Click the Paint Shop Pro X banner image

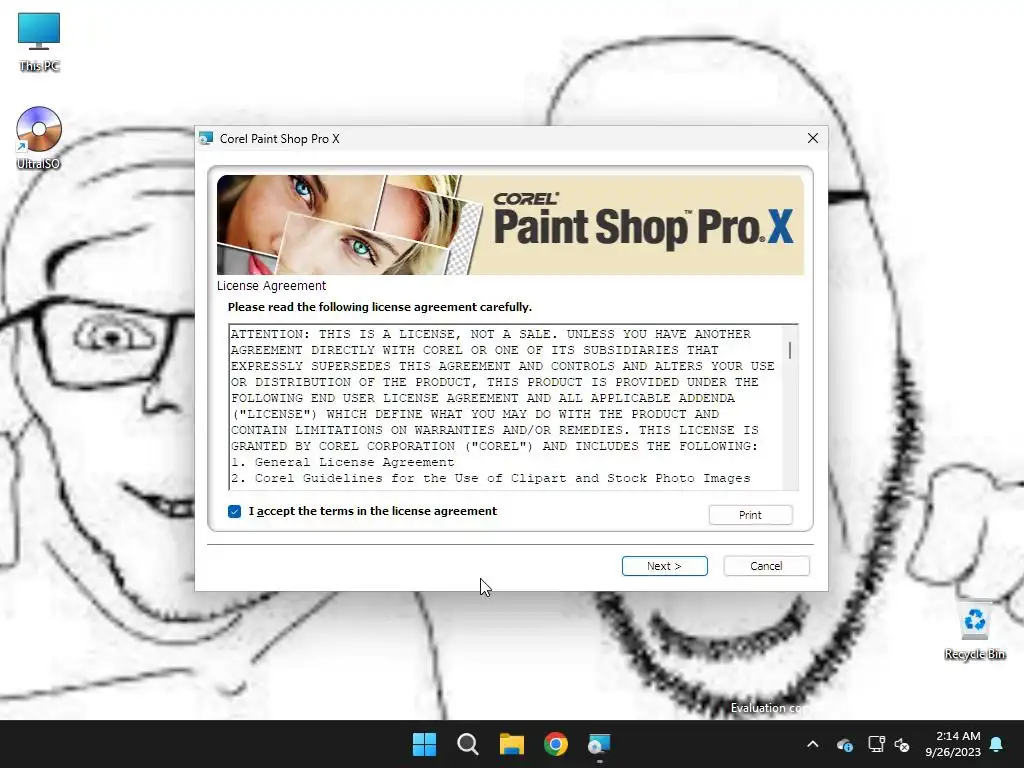coord(510,225)
